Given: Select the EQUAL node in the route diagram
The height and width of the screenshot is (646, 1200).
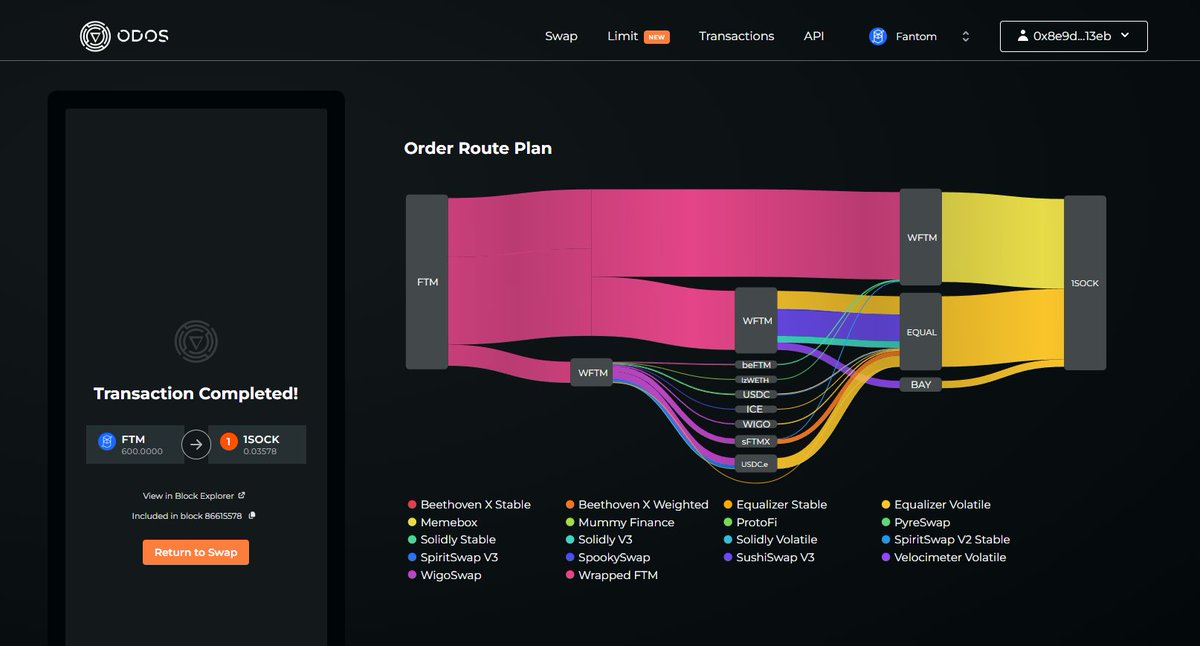Looking at the screenshot, I should coord(921,332).
